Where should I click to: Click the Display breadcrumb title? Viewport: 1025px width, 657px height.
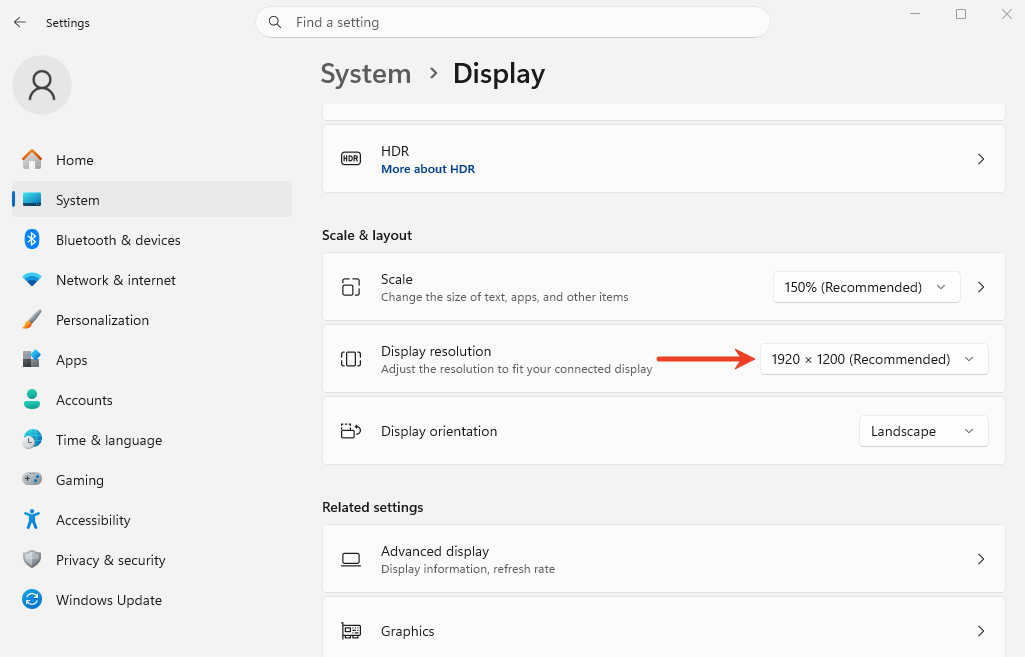pyautogui.click(x=499, y=74)
